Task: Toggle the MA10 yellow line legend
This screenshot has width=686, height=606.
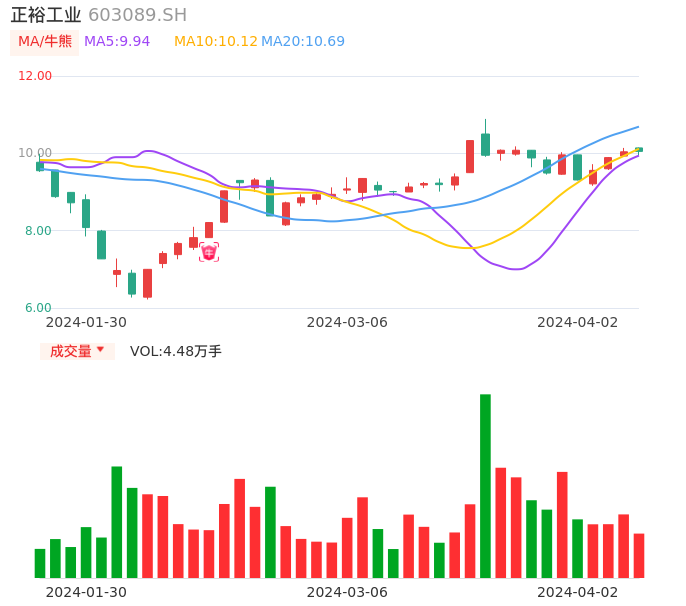Action: point(216,42)
